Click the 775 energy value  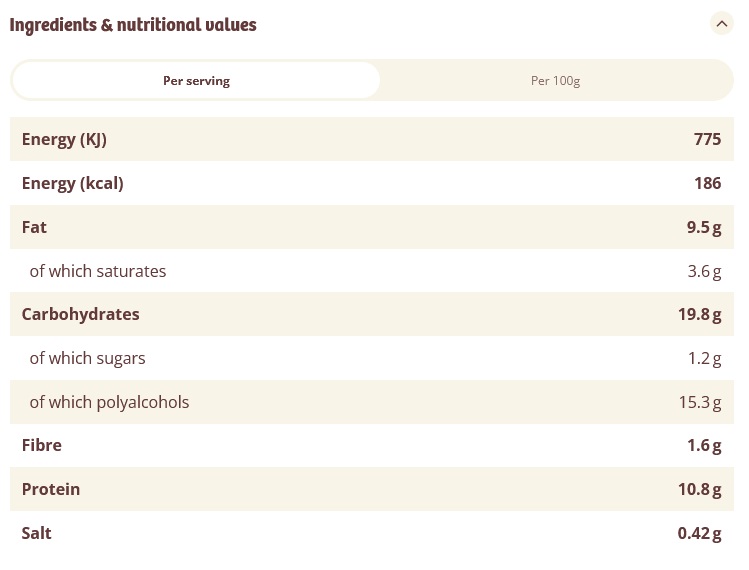coord(707,140)
